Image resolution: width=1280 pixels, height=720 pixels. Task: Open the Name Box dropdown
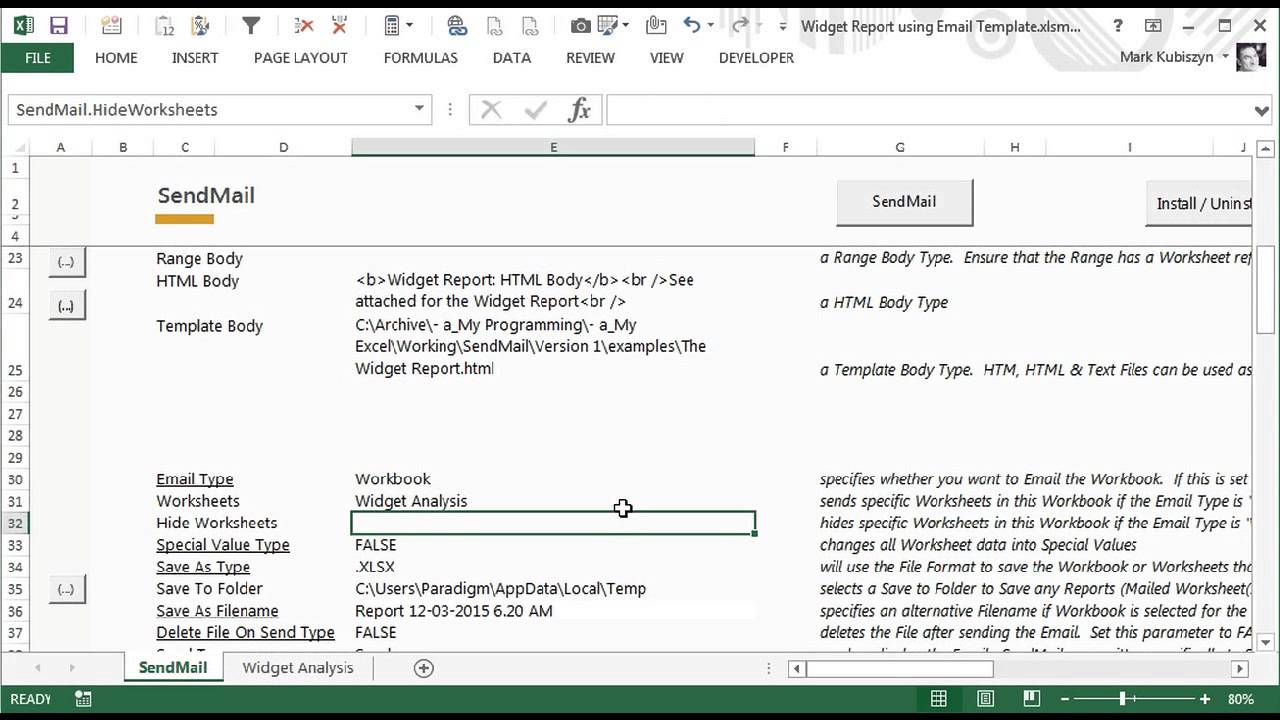419,109
